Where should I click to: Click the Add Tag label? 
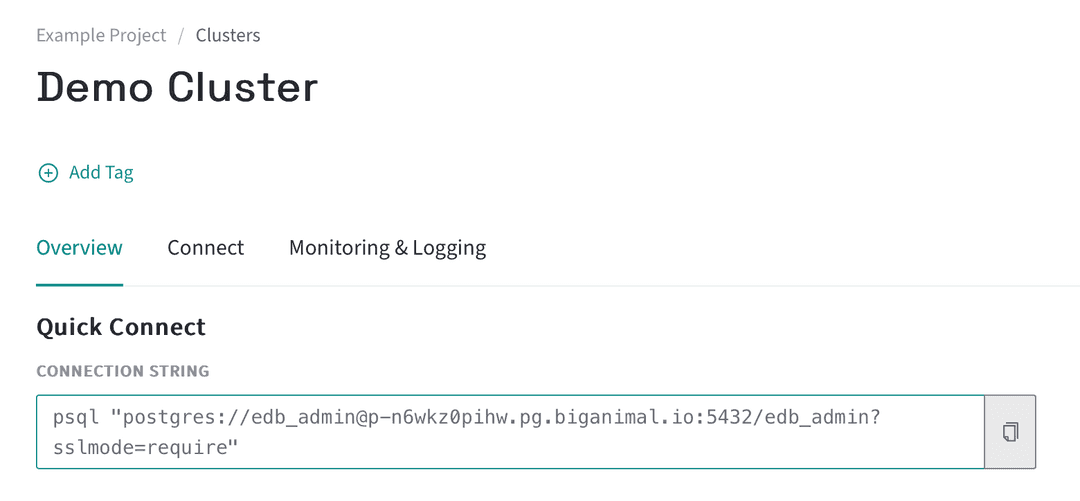(x=101, y=173)
